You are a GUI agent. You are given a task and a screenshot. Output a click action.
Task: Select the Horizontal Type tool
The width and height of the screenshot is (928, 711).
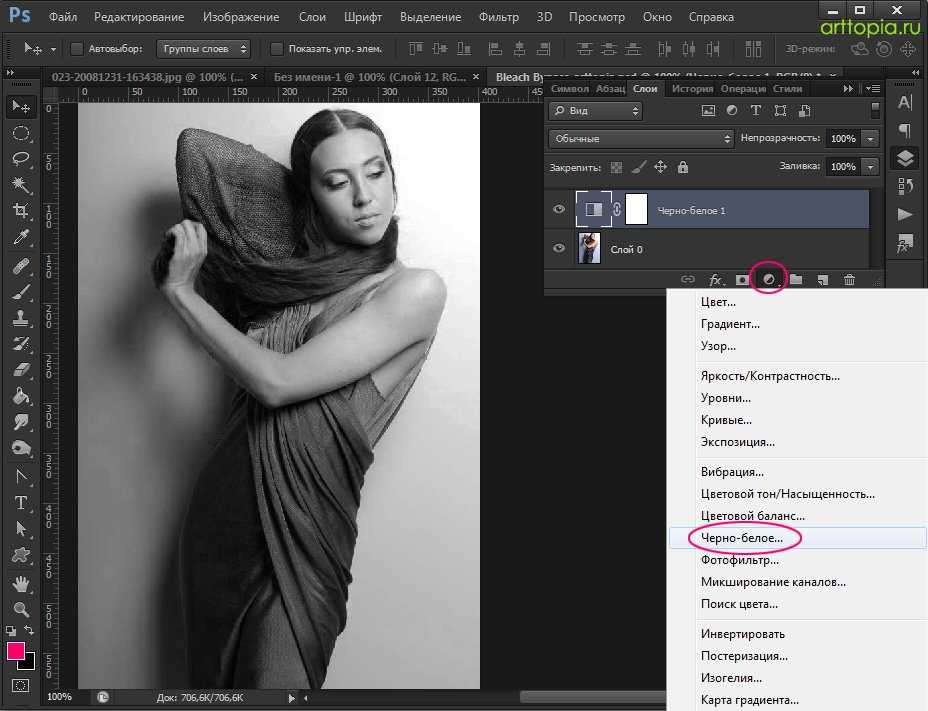tap(21, 503)
